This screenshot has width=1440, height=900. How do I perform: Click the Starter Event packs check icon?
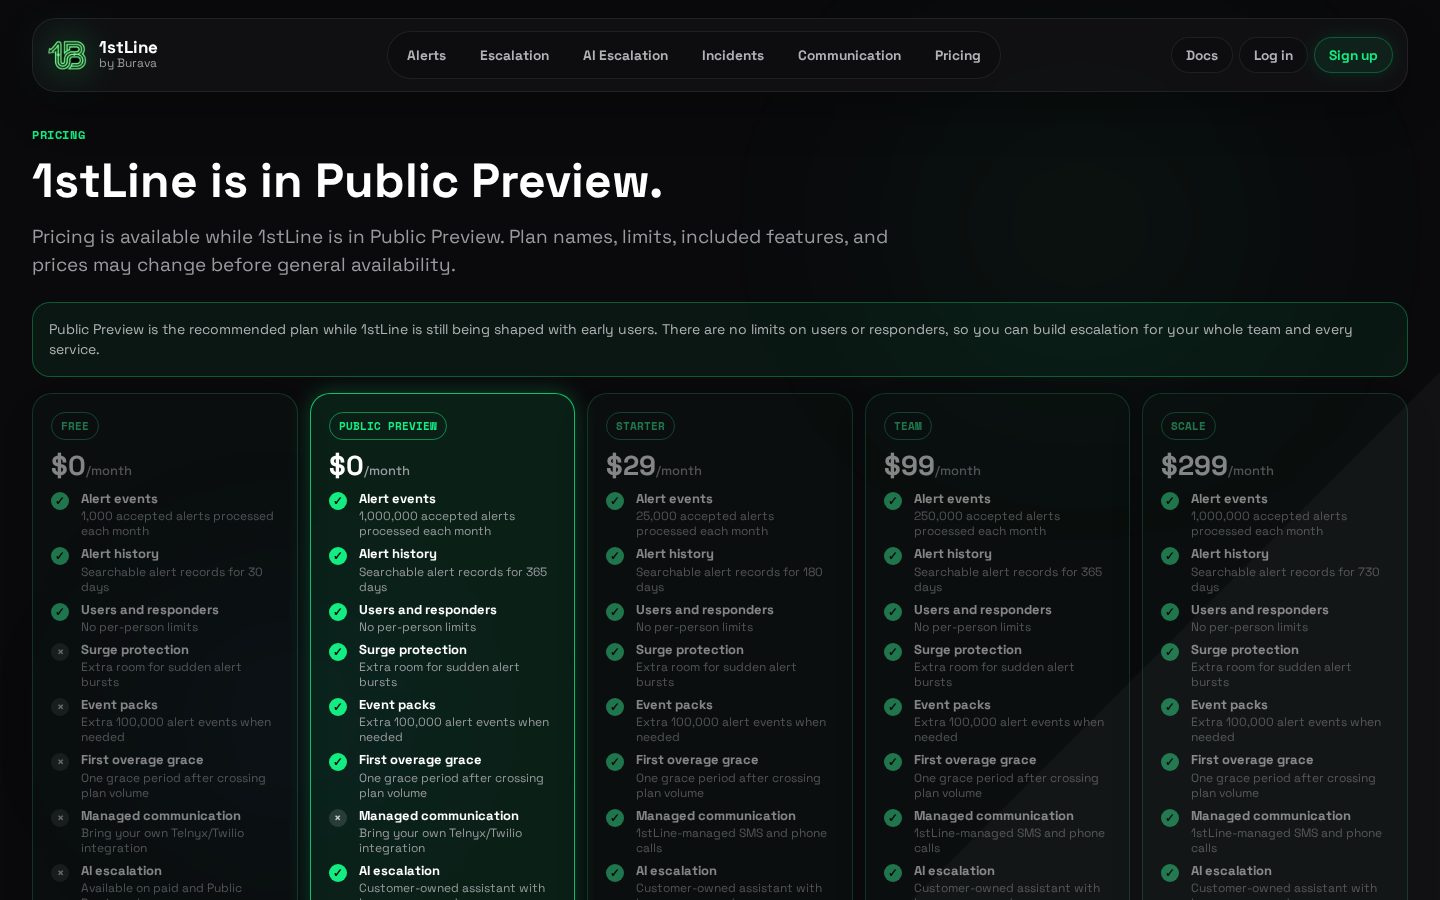point(615,707)
